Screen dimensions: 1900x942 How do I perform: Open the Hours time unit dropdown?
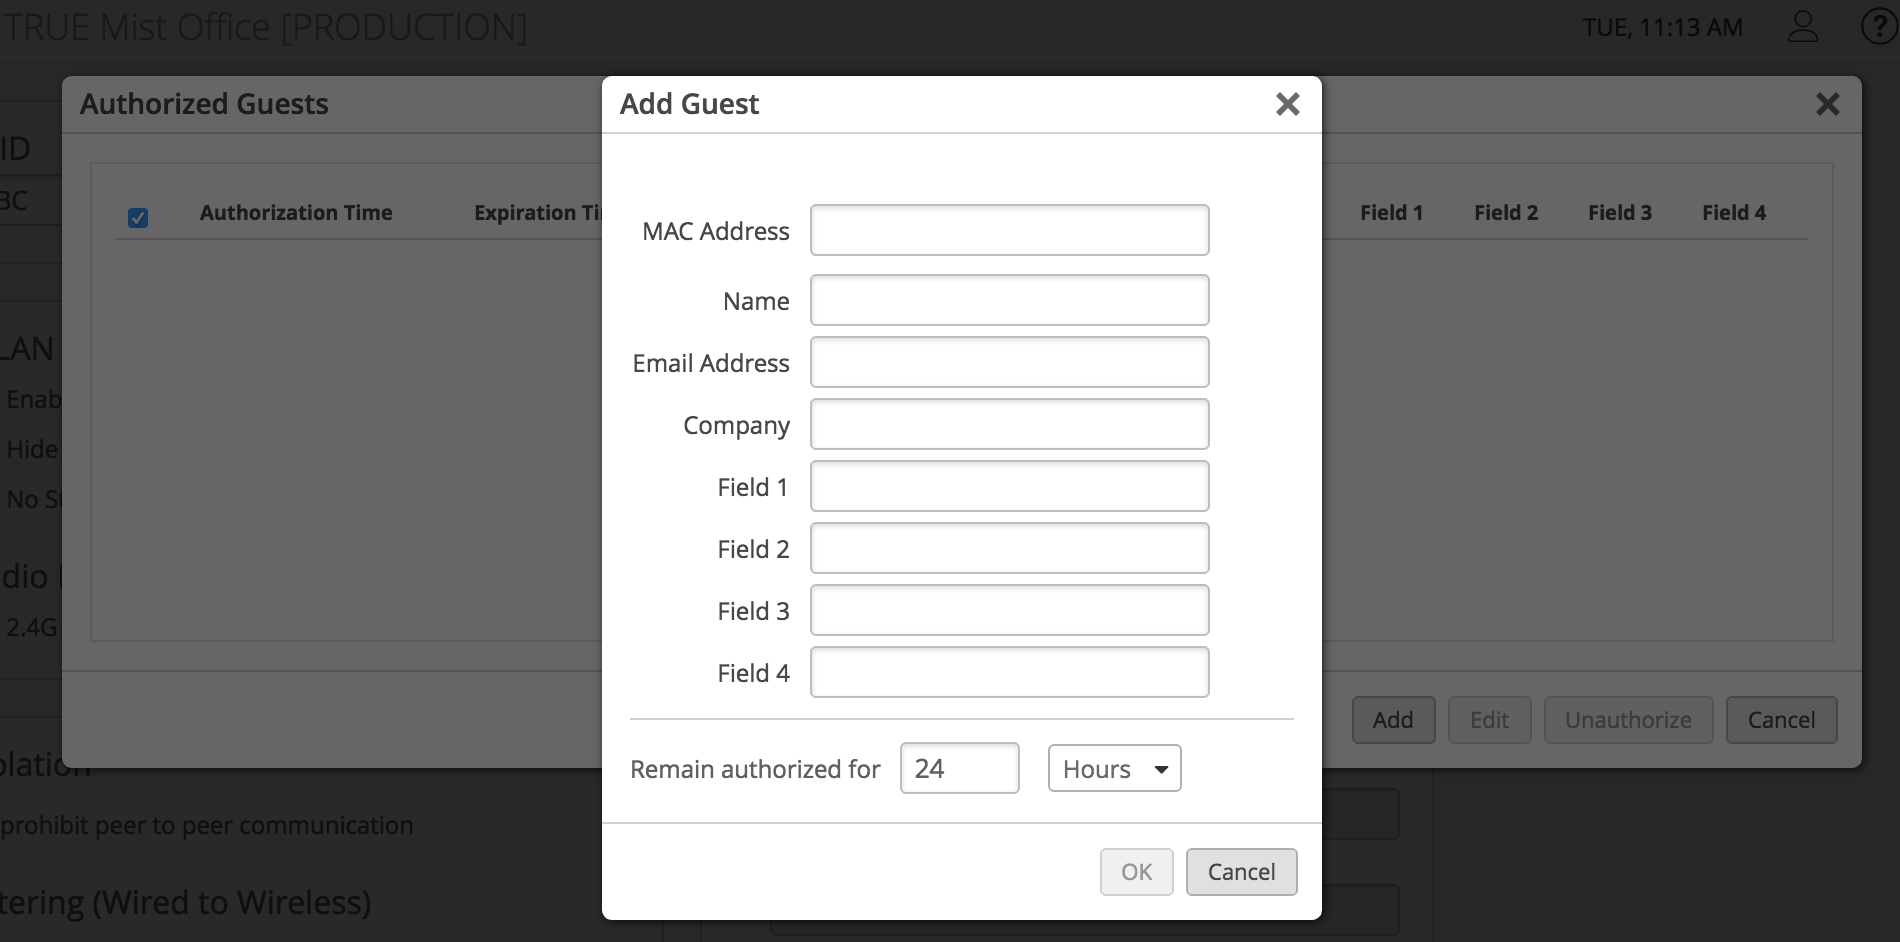(x=1114, y=769)
